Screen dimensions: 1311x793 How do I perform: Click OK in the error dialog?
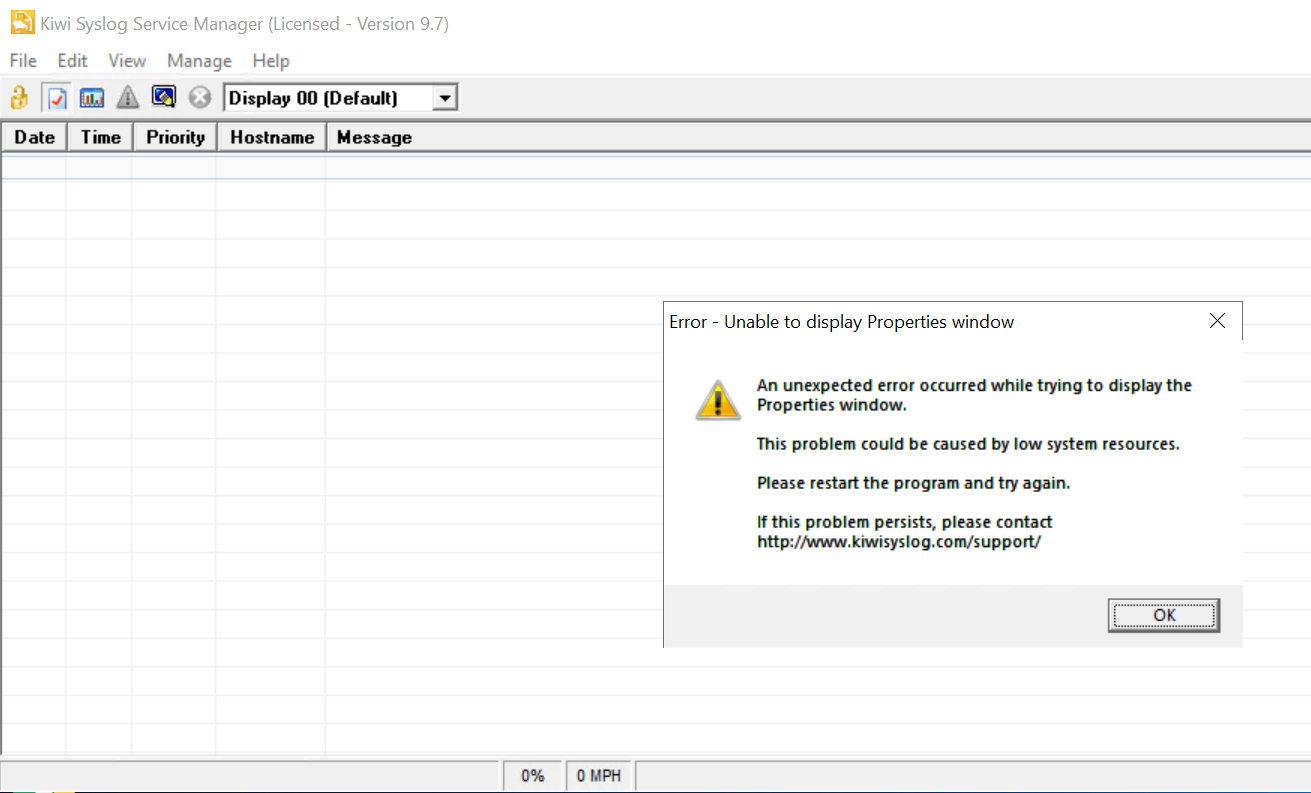tap(1164, 616)
